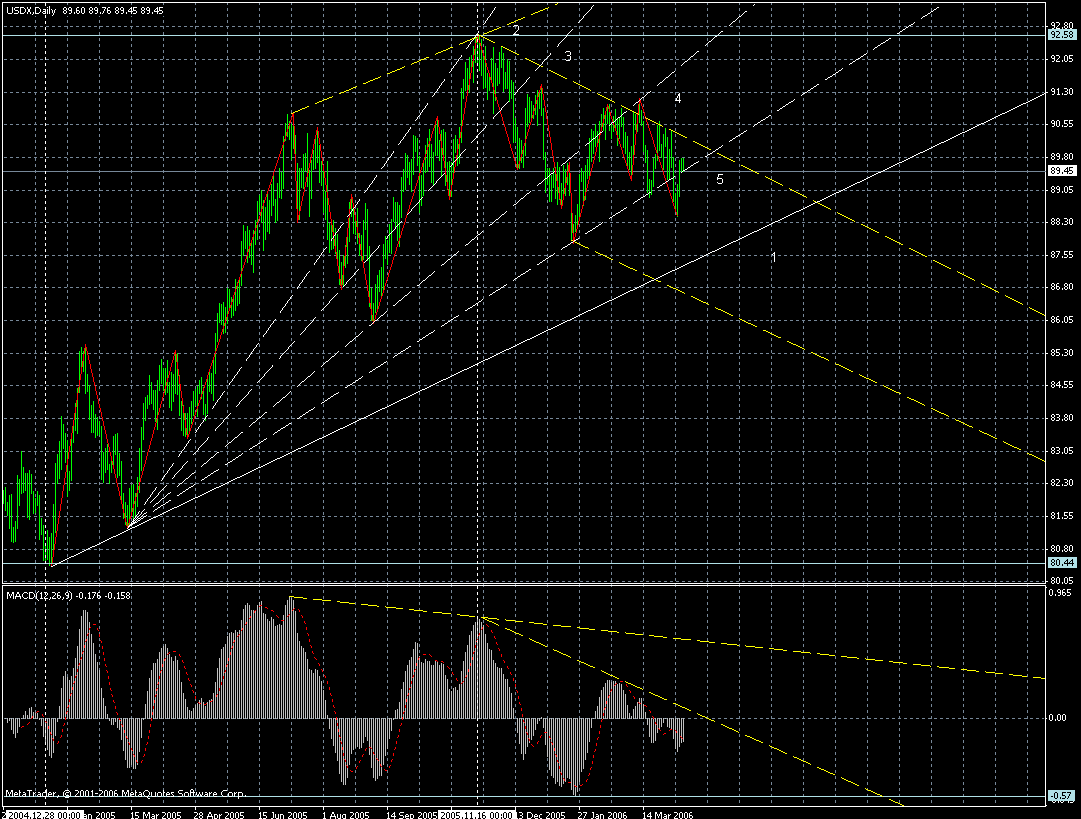The width and height of the screenshot is (1081, 819).
Task: Click the 89.05 price scale value
Action: tap(1062, 190)
